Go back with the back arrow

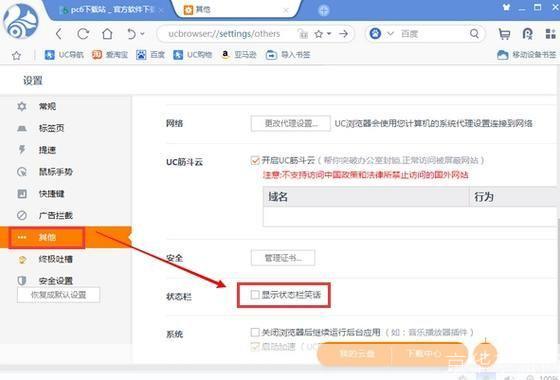[x=59, y=34]
